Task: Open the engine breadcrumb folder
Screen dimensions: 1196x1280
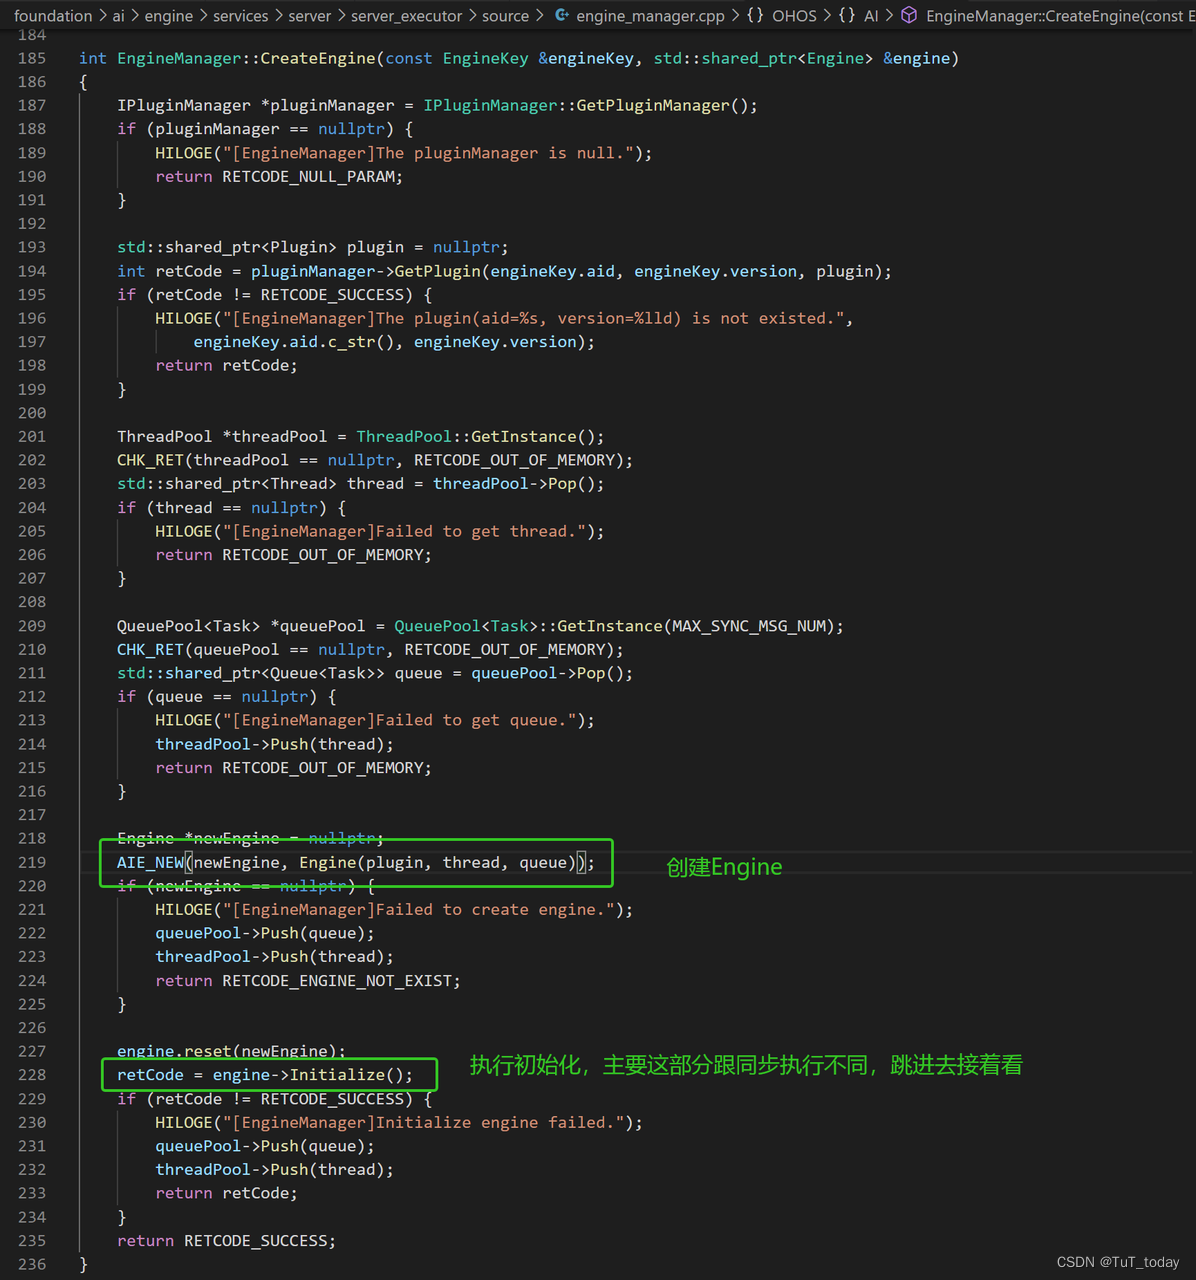Action: (169, 16)
